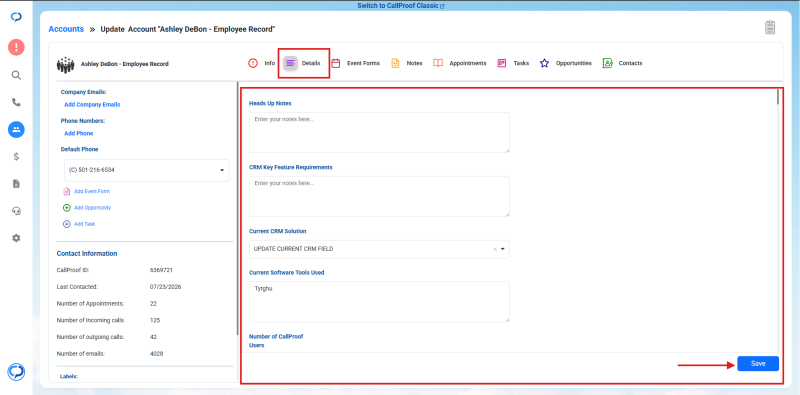
Task: Click the Notes page icon
Action: click(x=395, y=63)
